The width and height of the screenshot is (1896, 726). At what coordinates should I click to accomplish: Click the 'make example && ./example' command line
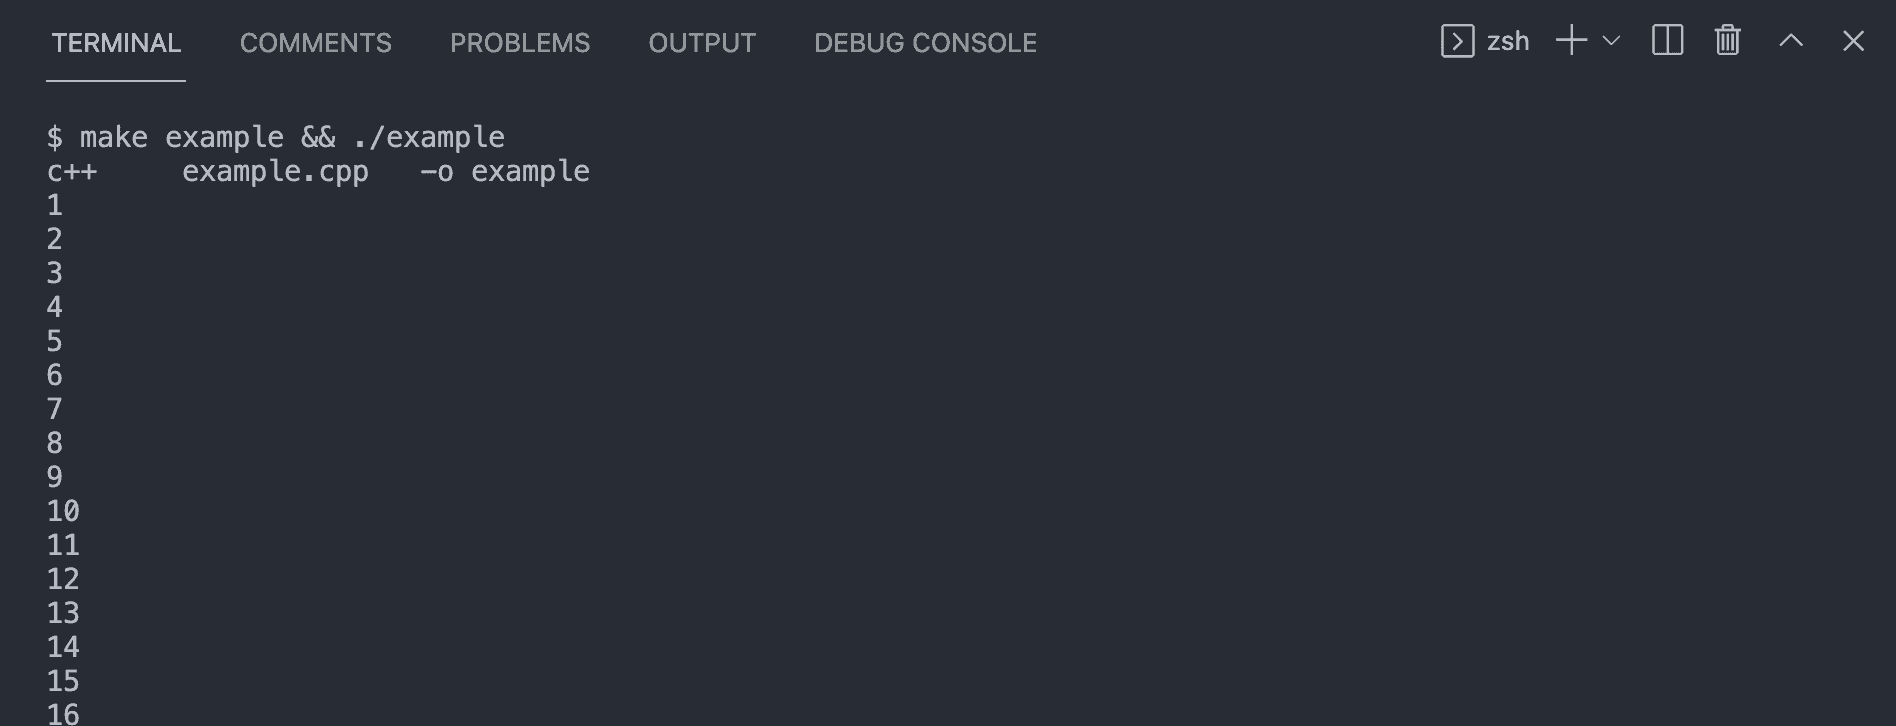pyautogui.click(x=291, y=137)
